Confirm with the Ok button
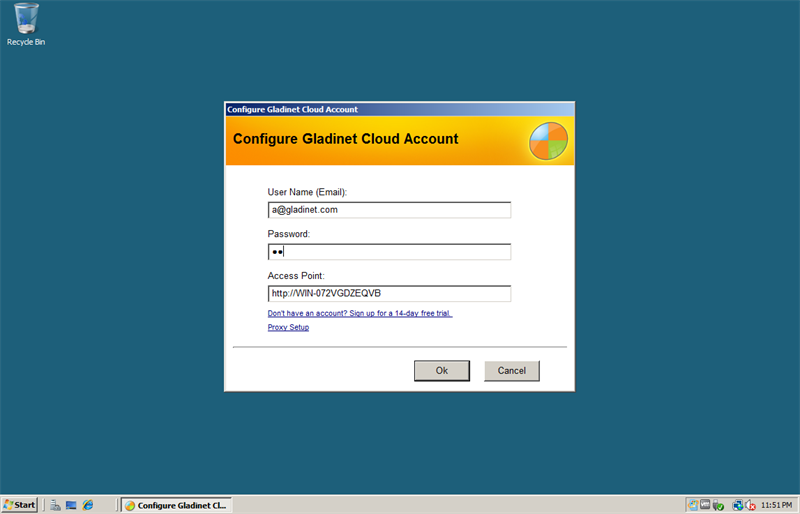800x514 pixels. tap(442, 371)
